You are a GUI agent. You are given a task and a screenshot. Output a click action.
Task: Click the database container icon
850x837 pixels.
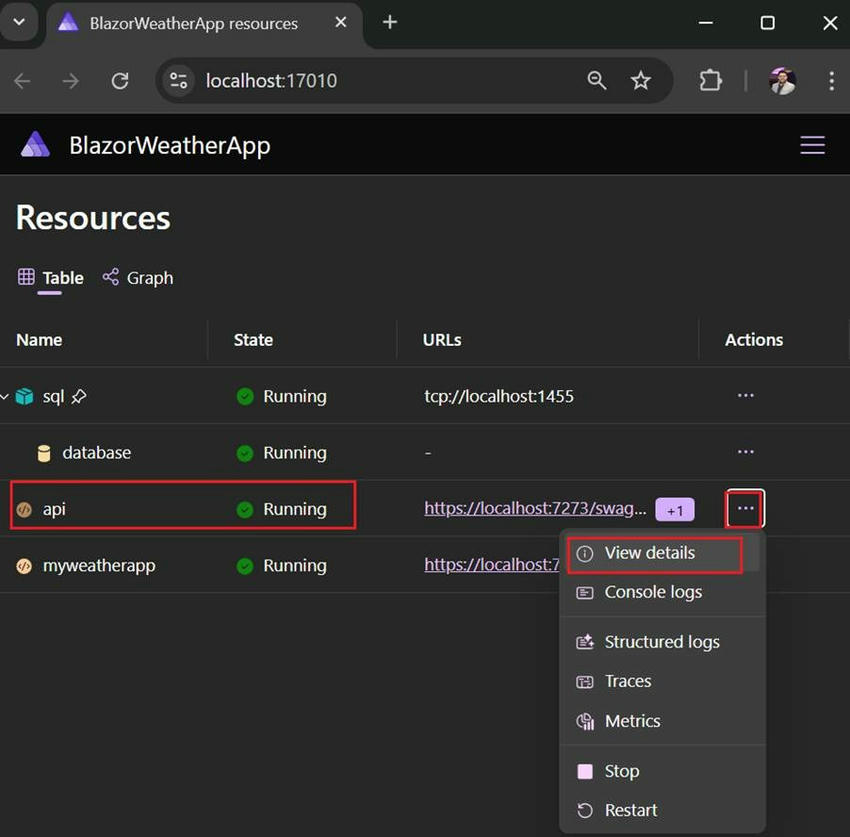click(44, 452)
